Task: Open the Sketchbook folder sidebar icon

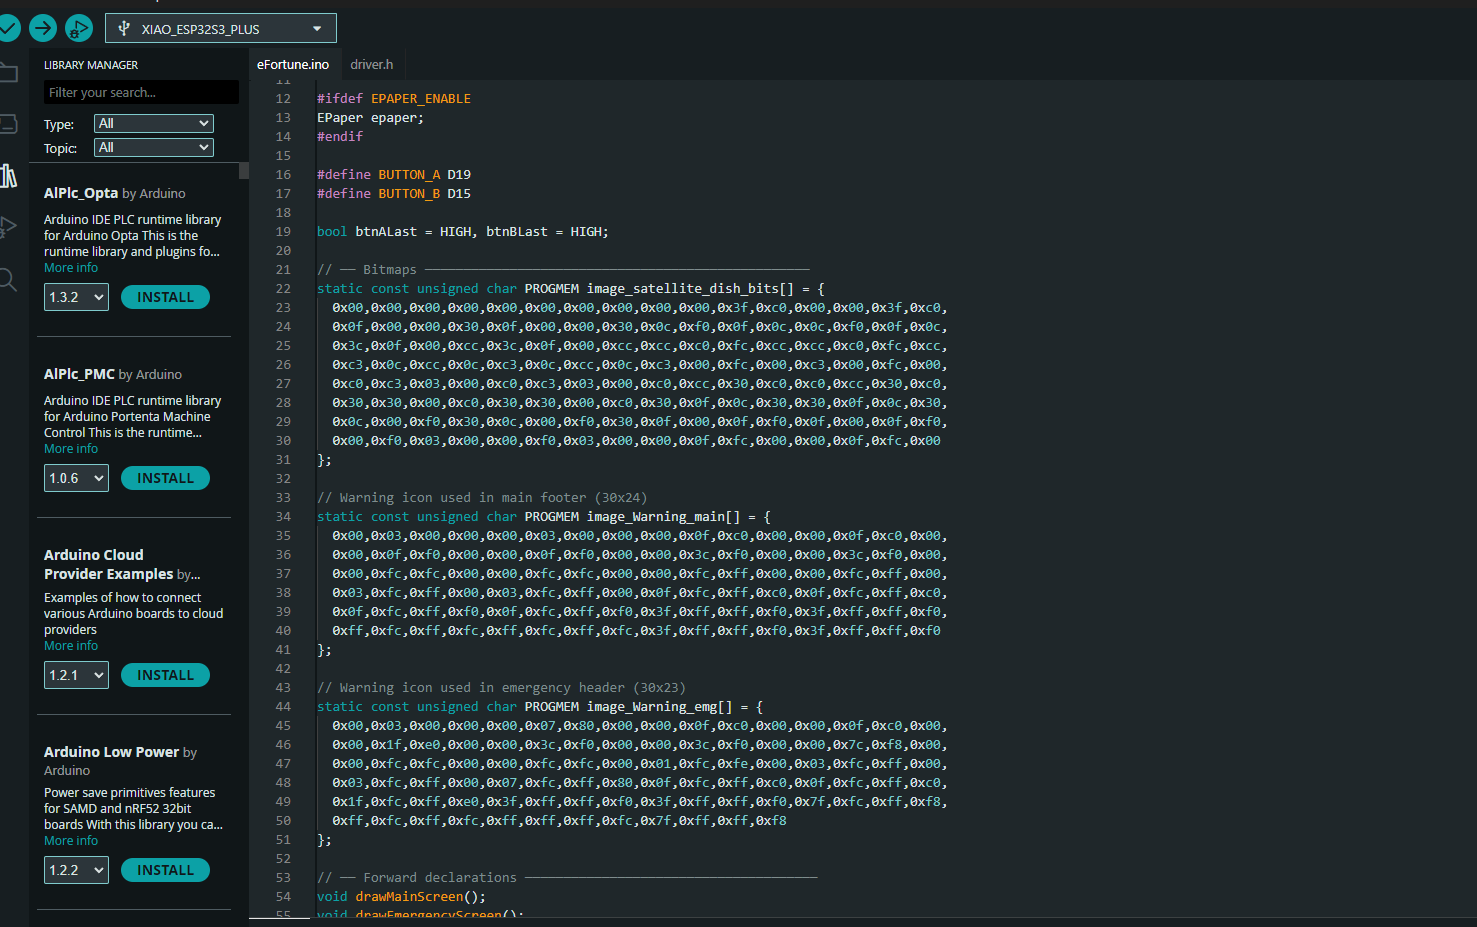Action: click(x=8, y=72)
